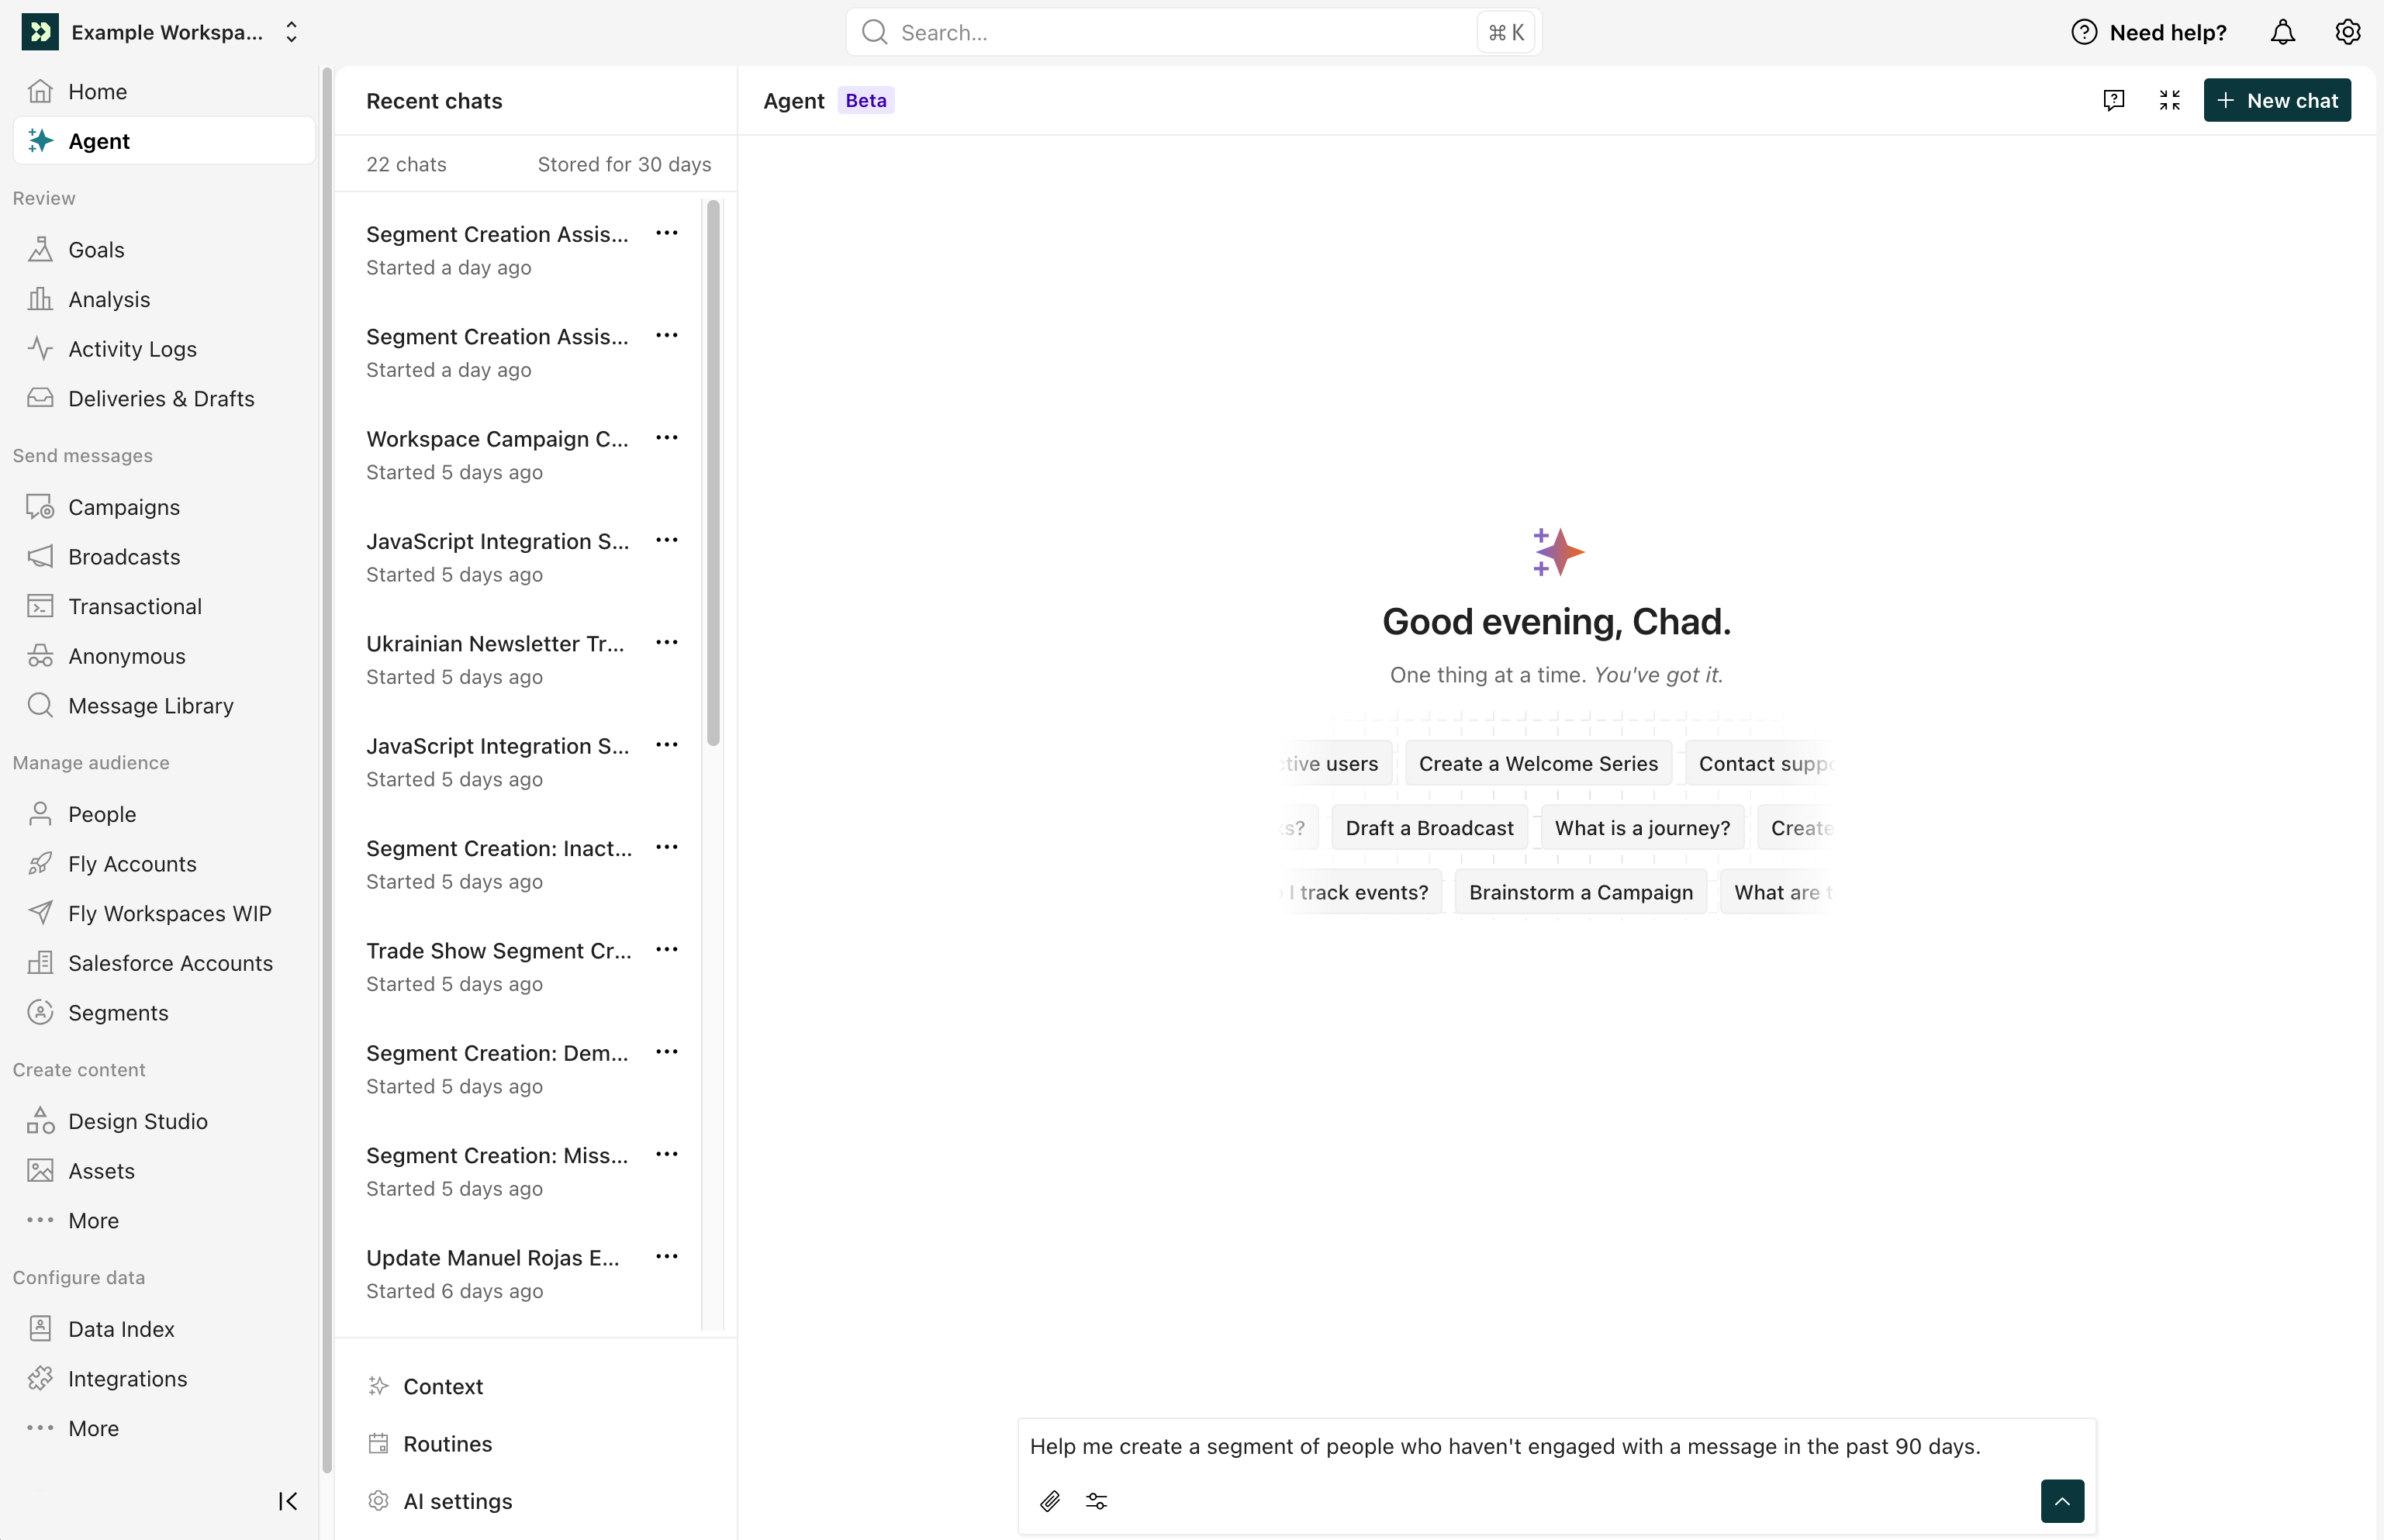
Task: Click the New chat button
Action: coord(2276,100)
